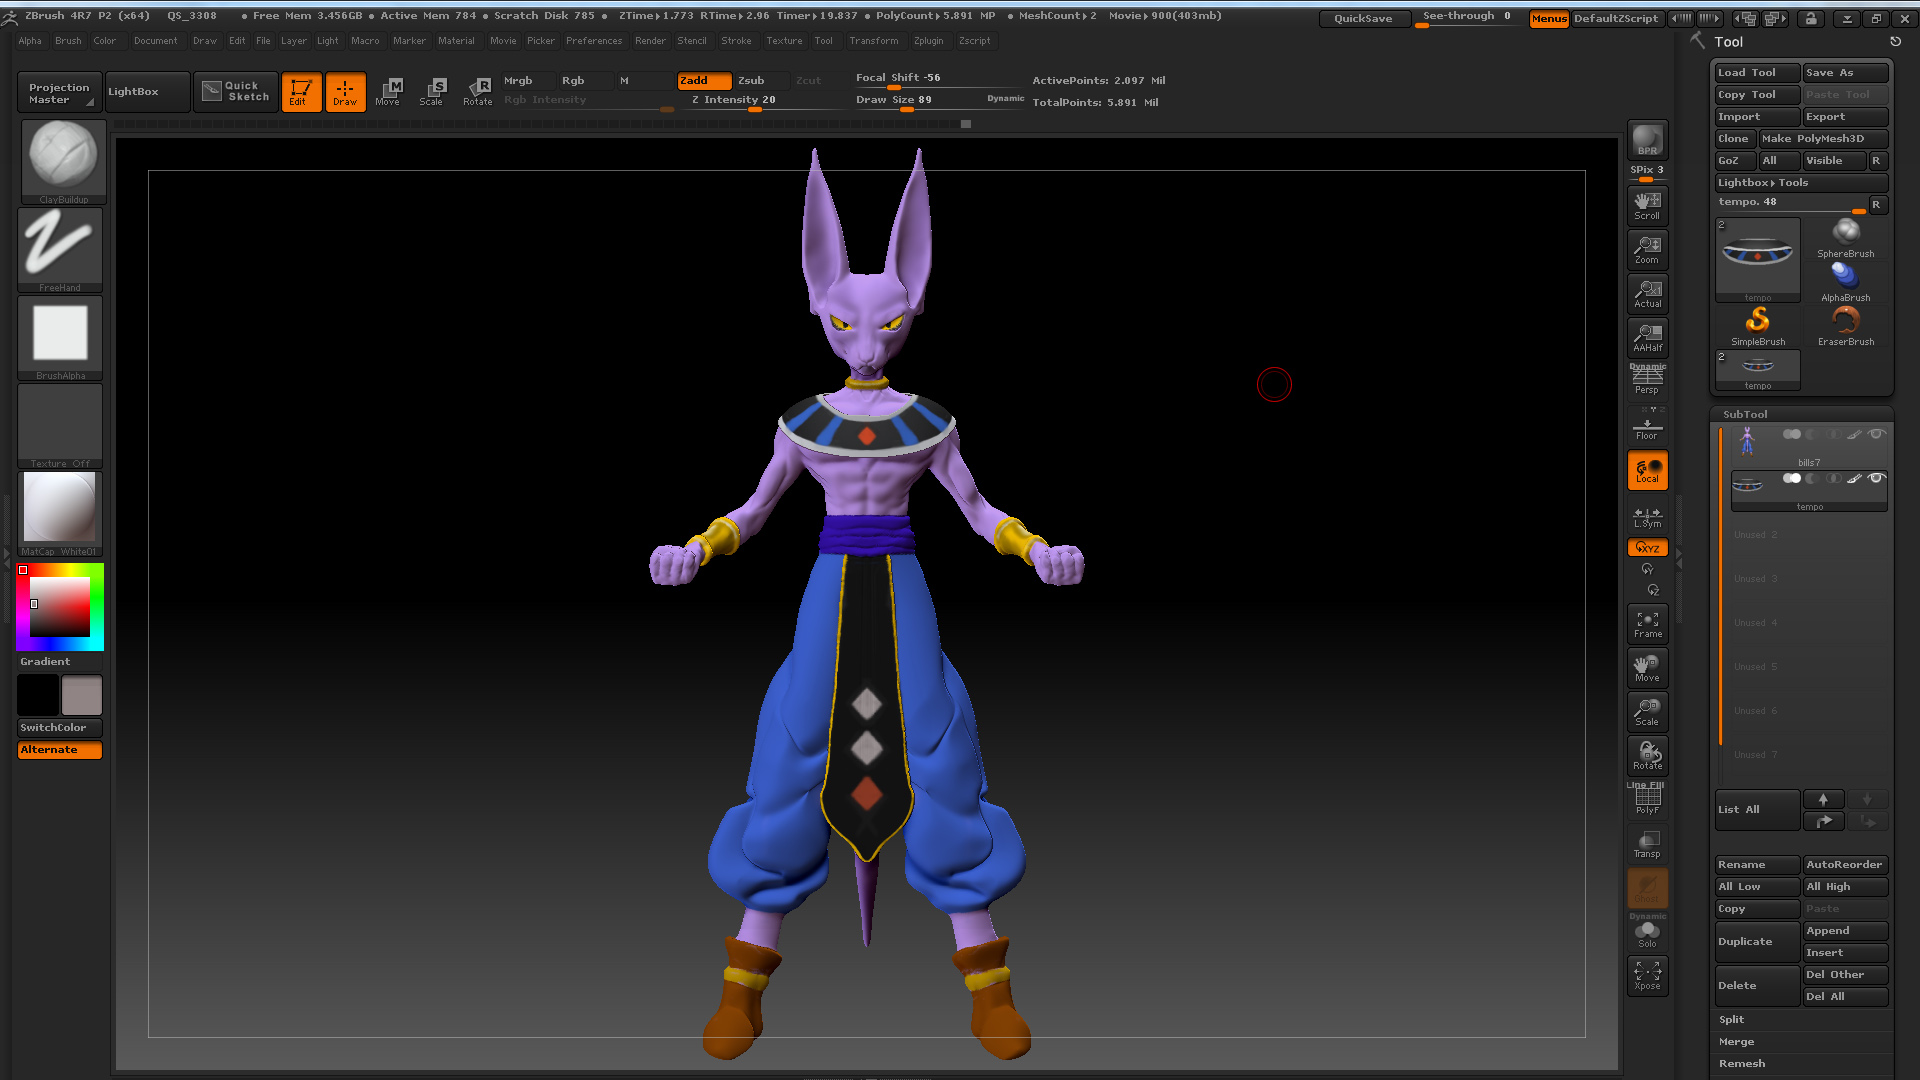This screenshot has height=1080, width=1920.
Task: Click the BPR render icon
Action: point(1647,140)
